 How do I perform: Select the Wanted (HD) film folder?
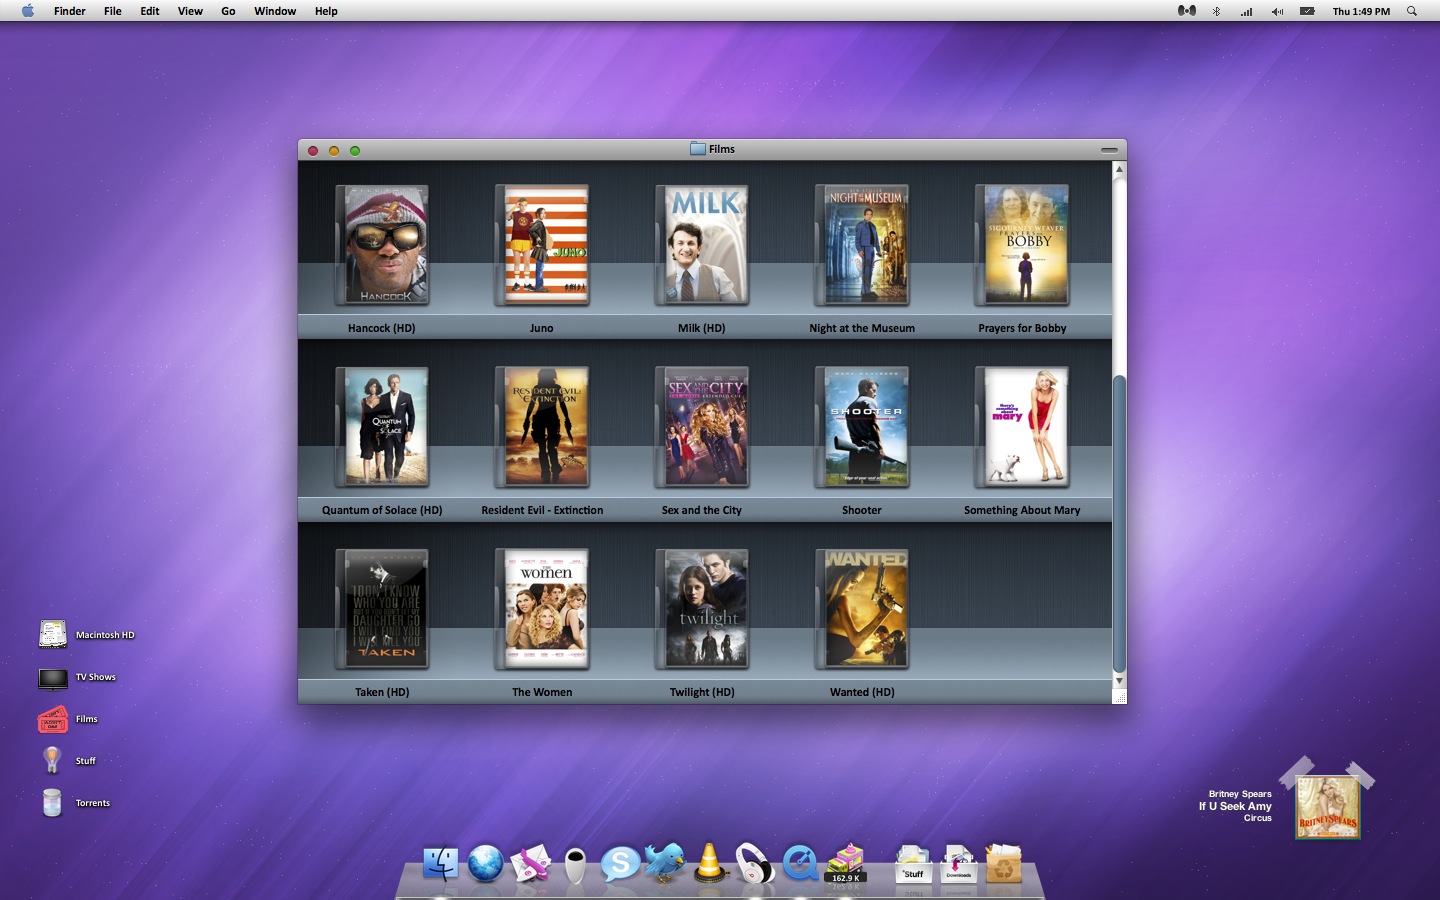862,610
